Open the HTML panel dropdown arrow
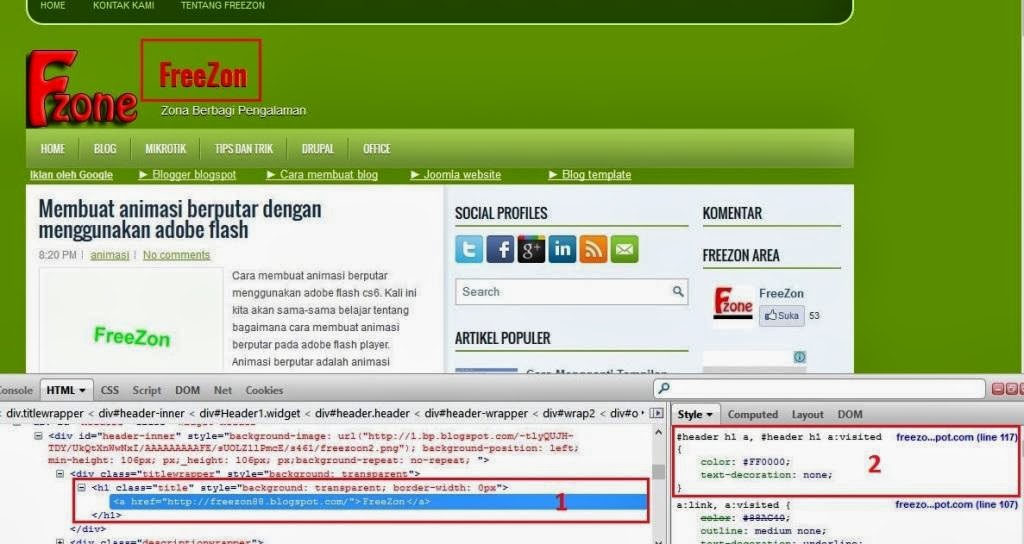1024x544 pixels. point(82,391)
